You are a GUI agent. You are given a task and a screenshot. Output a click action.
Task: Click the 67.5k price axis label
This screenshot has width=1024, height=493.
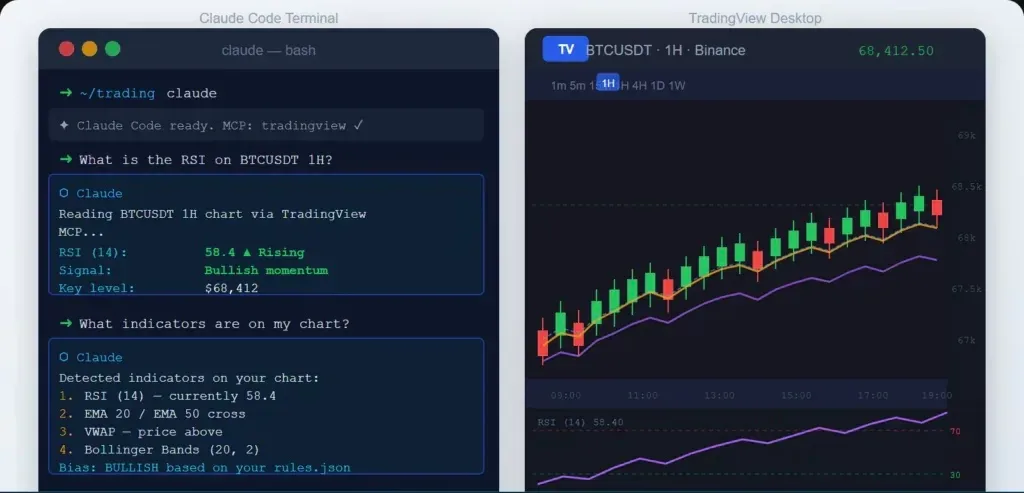967,289
